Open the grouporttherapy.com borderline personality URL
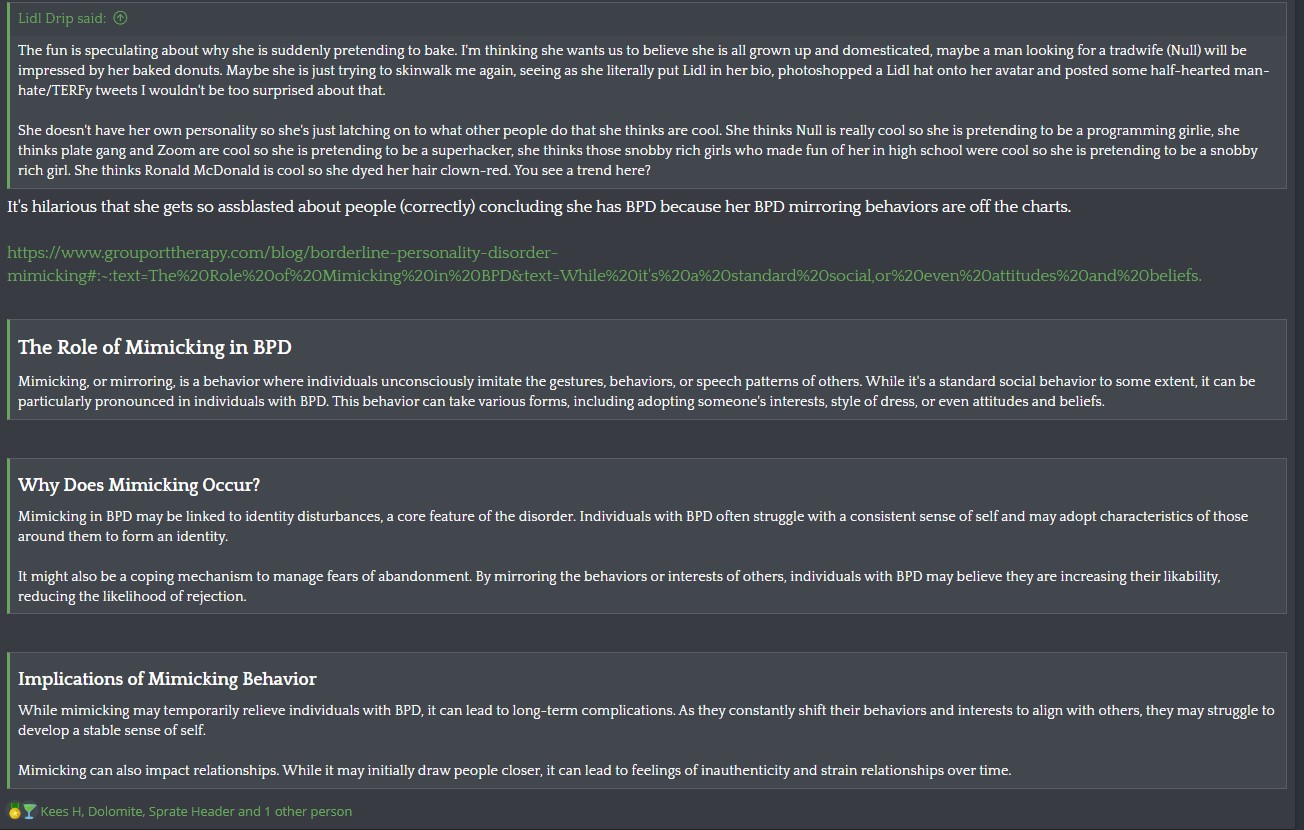The width and height of the screenshot is (1304, 830). pyautogui.click(x=604, y=264)
